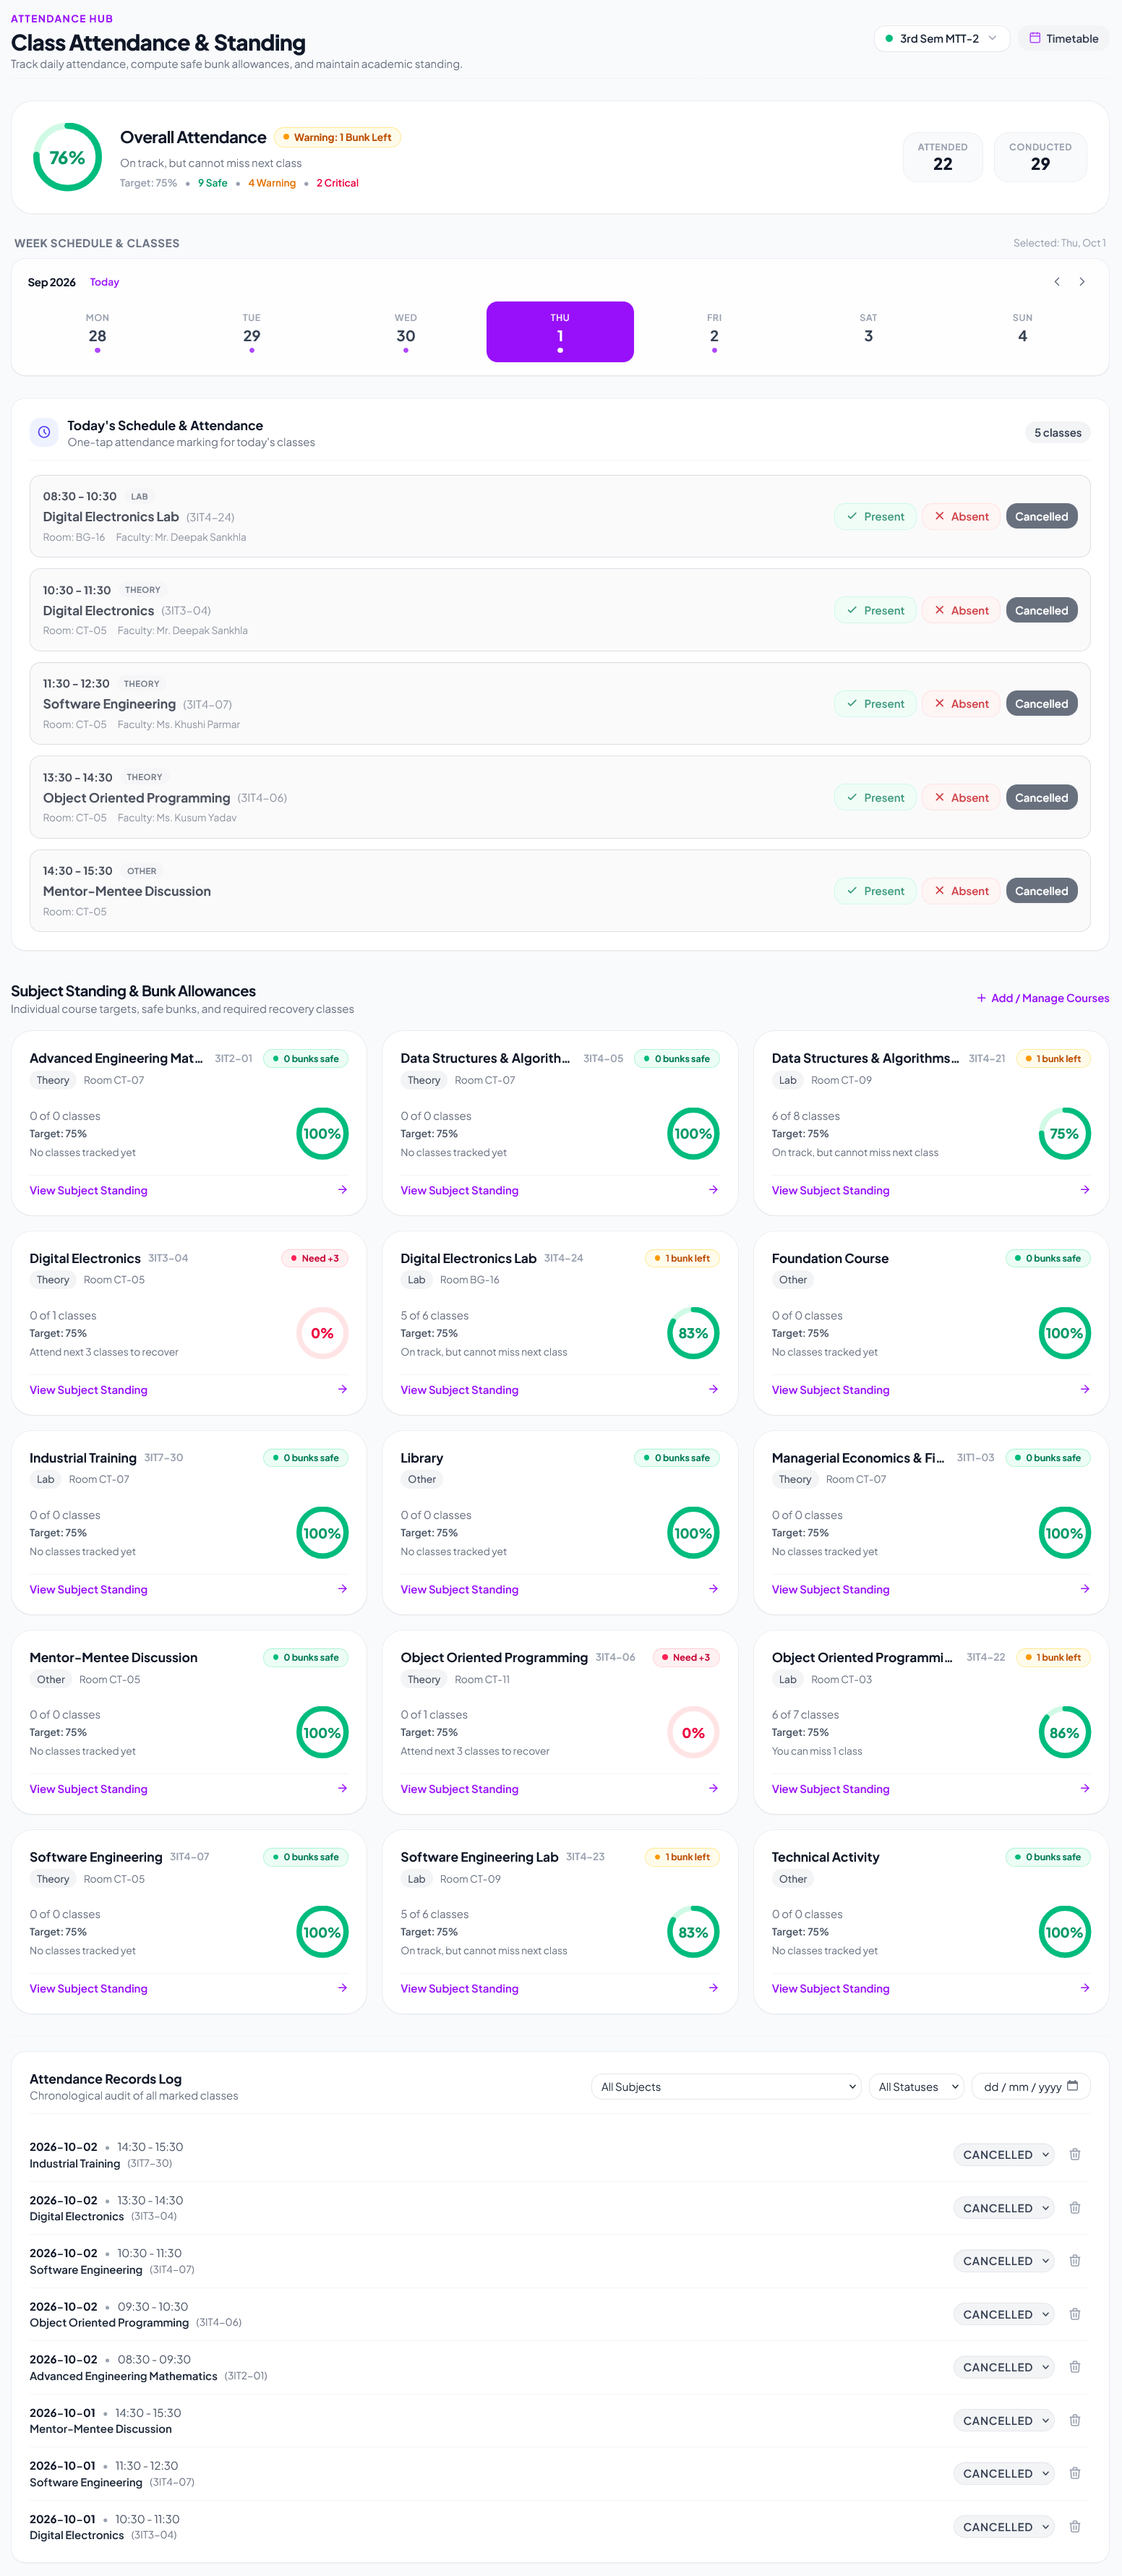Viewport: 1122px width, 2576px height.
Task: Open the date filter input field
Action: click(x=1031, y=2087)
